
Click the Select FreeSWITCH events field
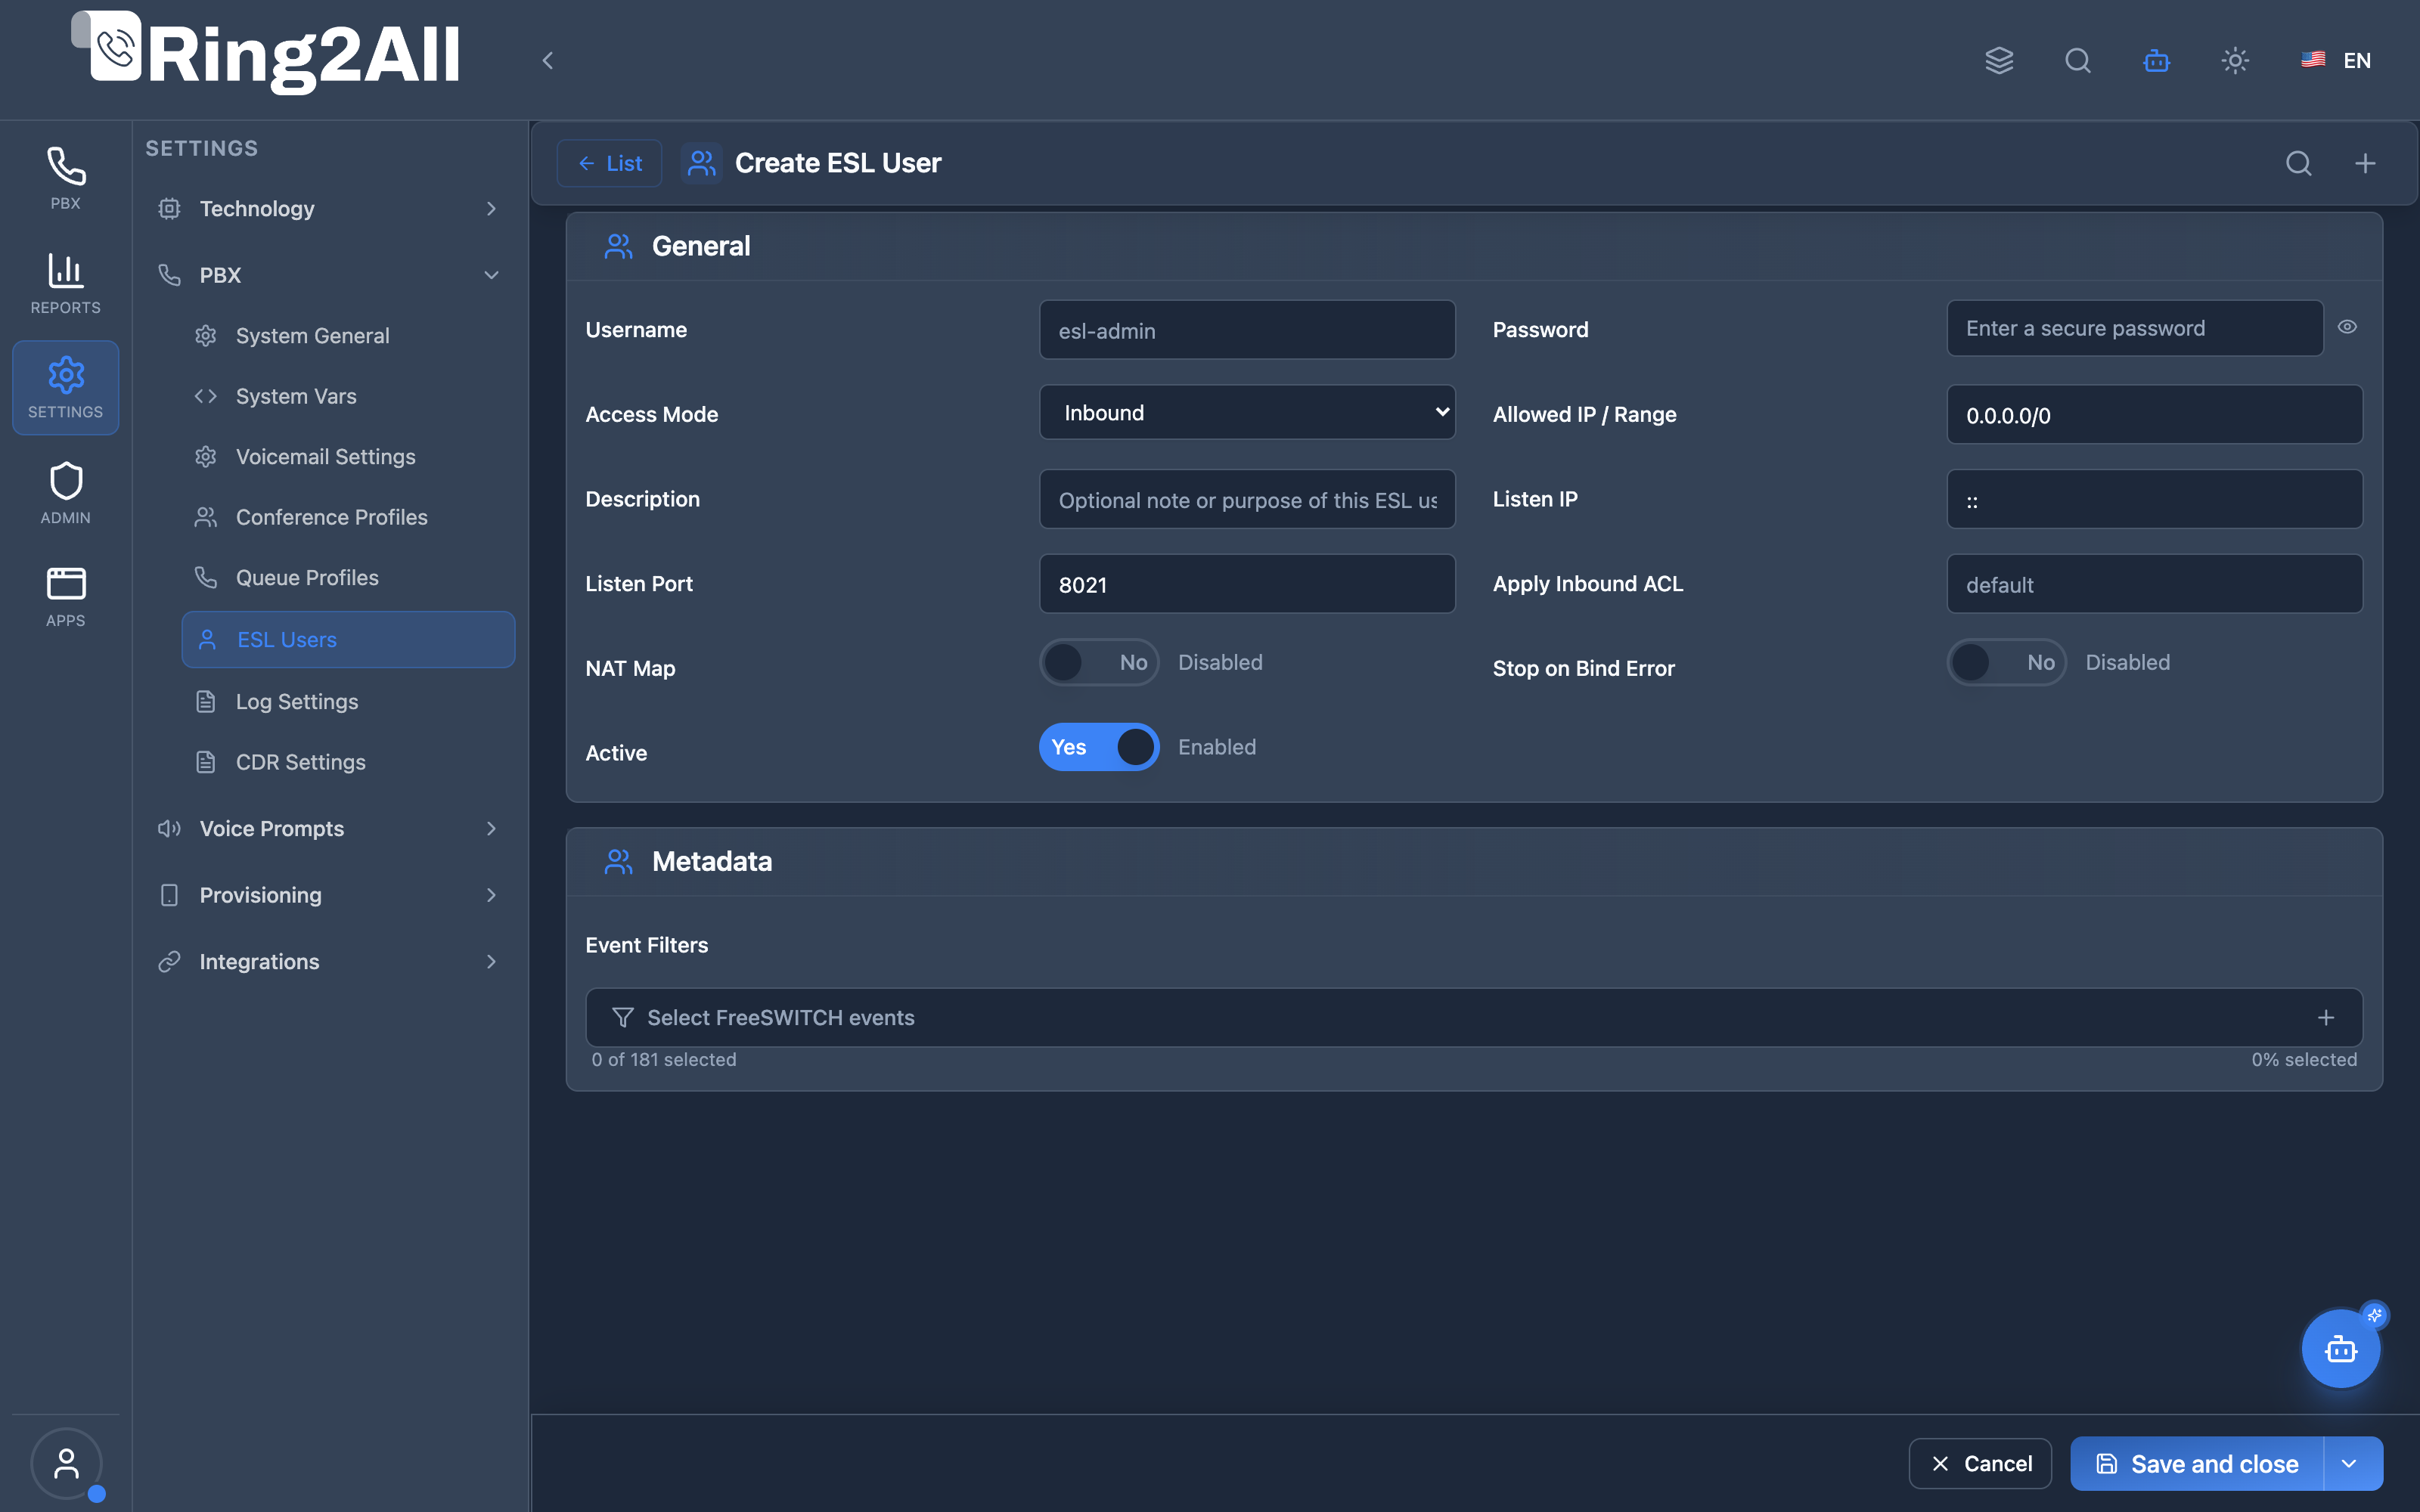[1474, 1017]
